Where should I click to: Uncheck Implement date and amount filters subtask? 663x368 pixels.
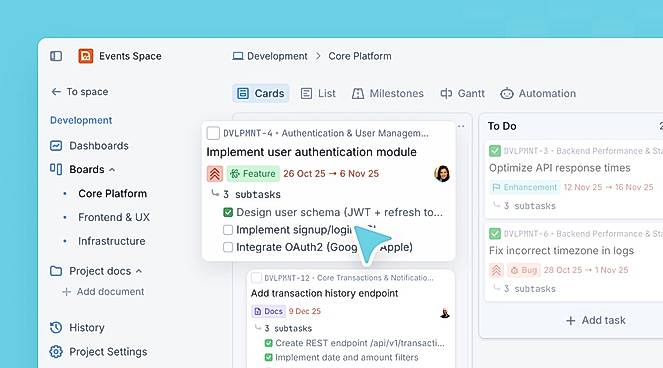[x=268, y=357]
